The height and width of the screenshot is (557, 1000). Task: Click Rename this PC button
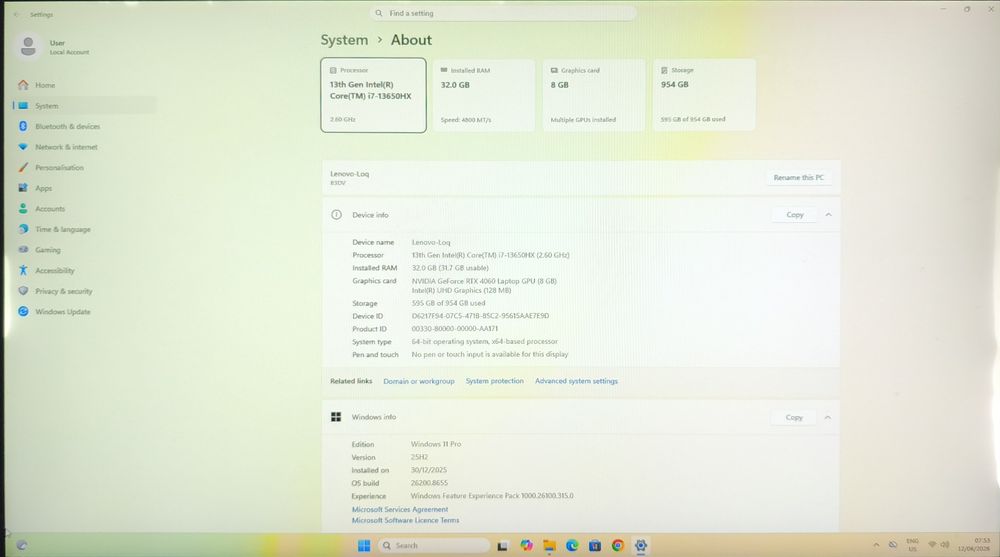798,177
